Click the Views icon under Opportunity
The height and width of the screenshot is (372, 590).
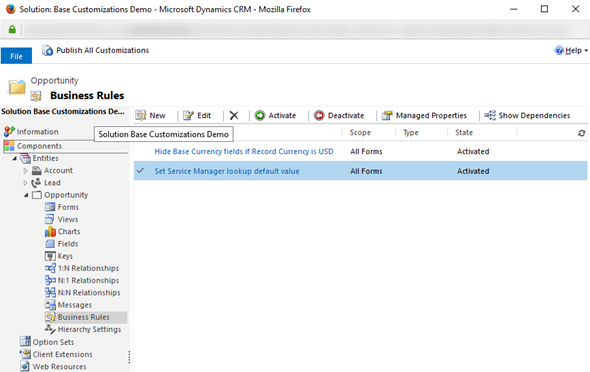click(x=50, y=219)
